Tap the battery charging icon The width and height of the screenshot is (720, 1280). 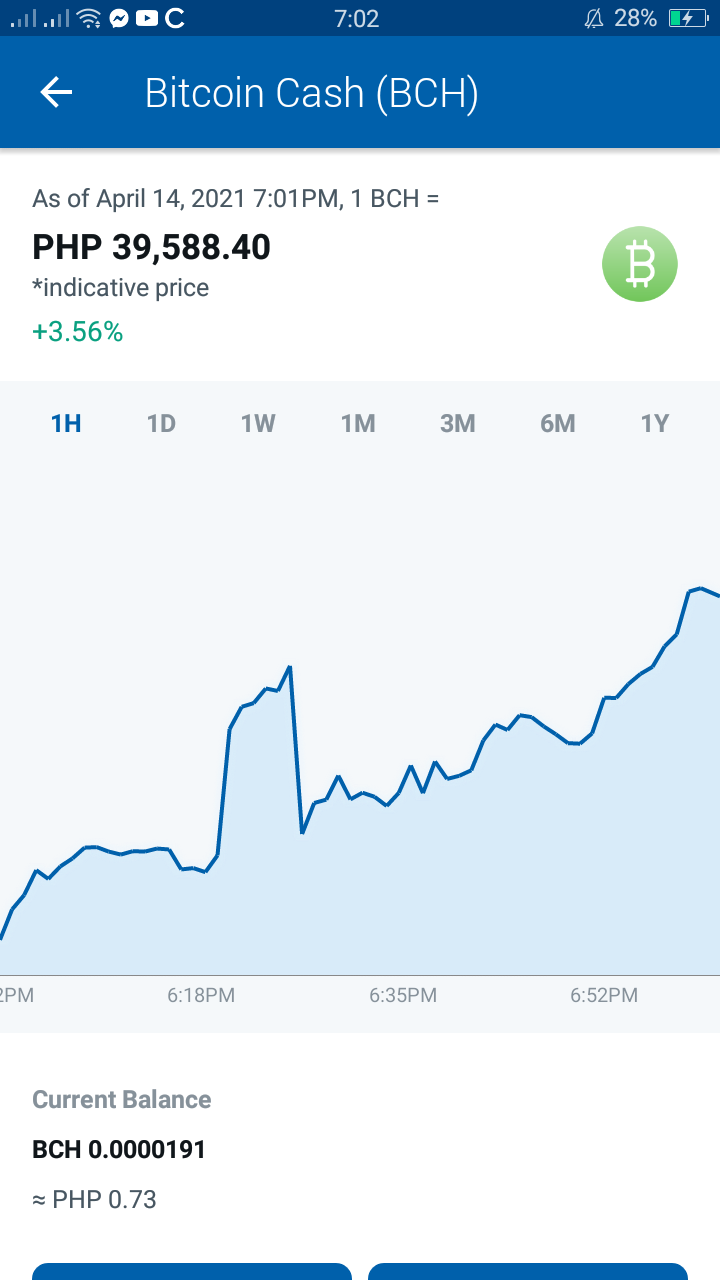pyautogui.click(x=688, y=18)
